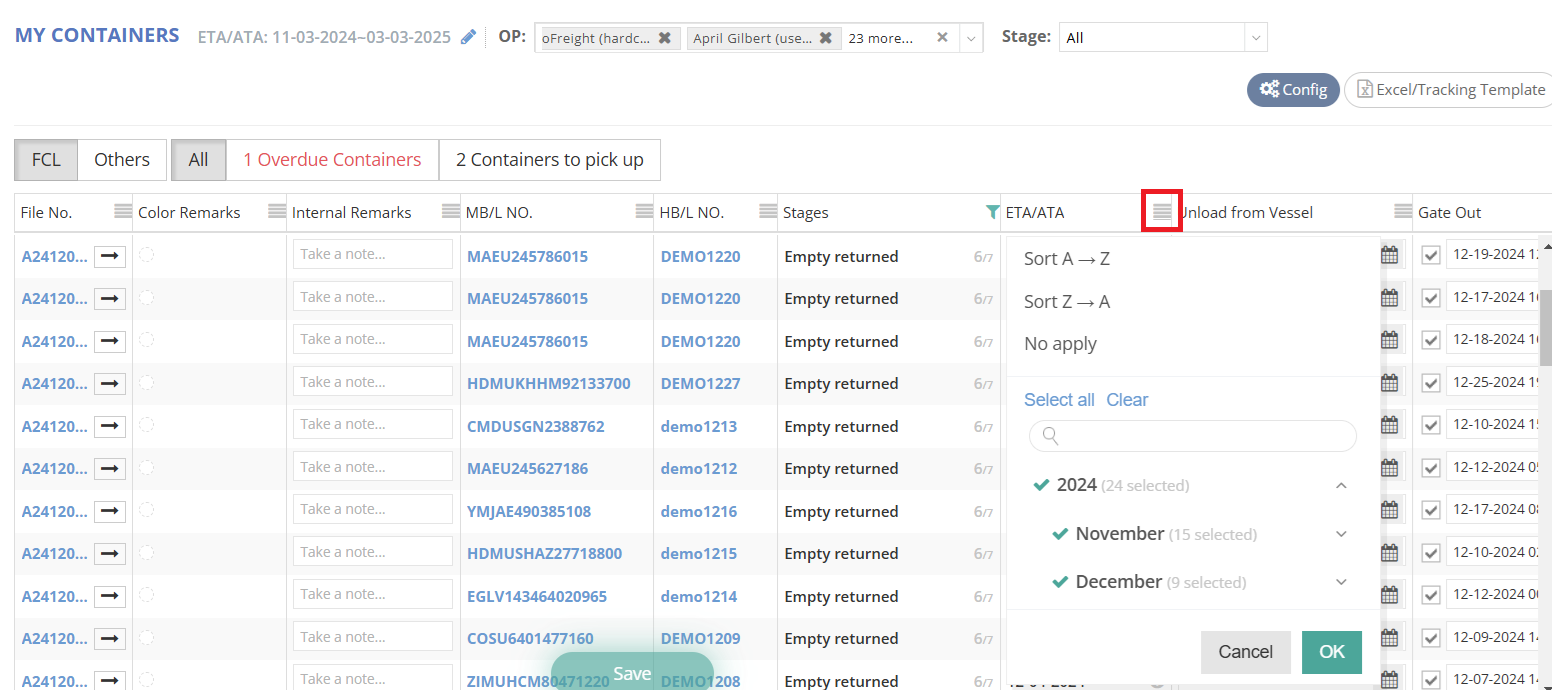Open the Stage dropdown set to All
Image resolution: width=1552 pixels, height=690 pixels.
point(1162,37)
